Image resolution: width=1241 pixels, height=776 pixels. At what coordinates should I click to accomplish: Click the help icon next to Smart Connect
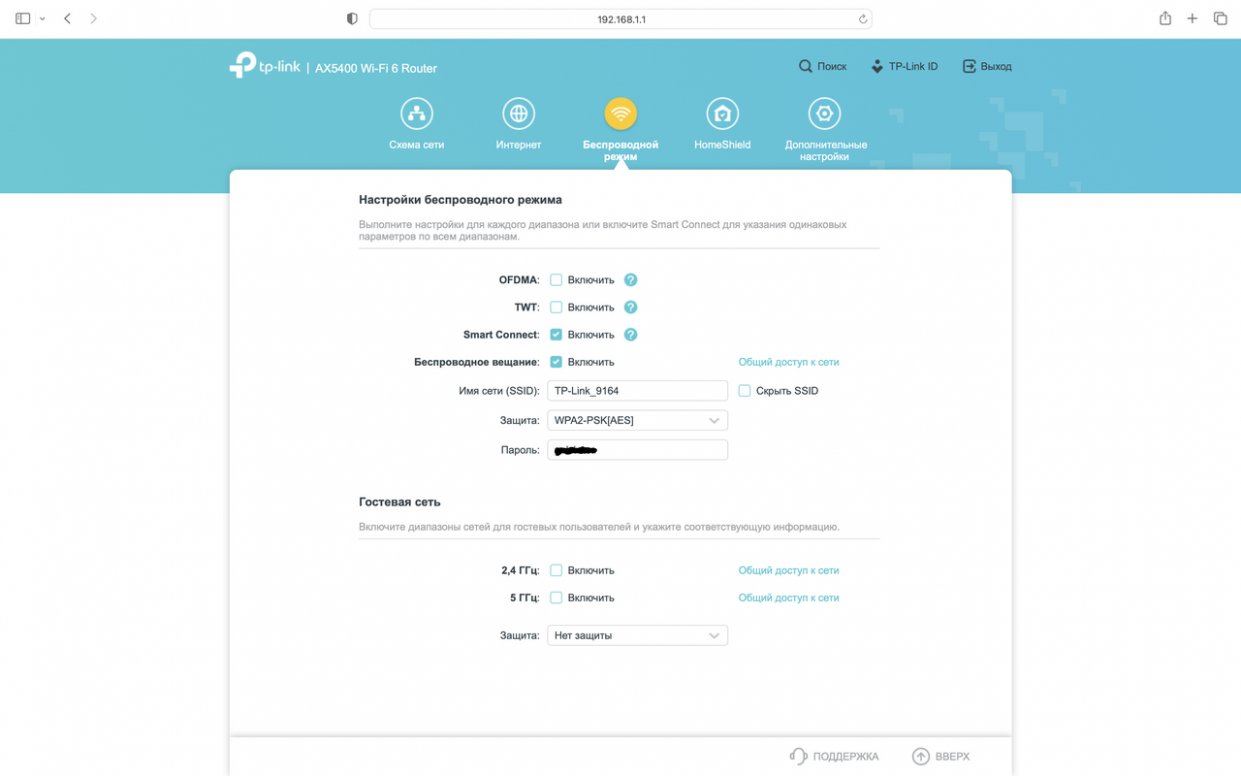click(x=630, y=335)
